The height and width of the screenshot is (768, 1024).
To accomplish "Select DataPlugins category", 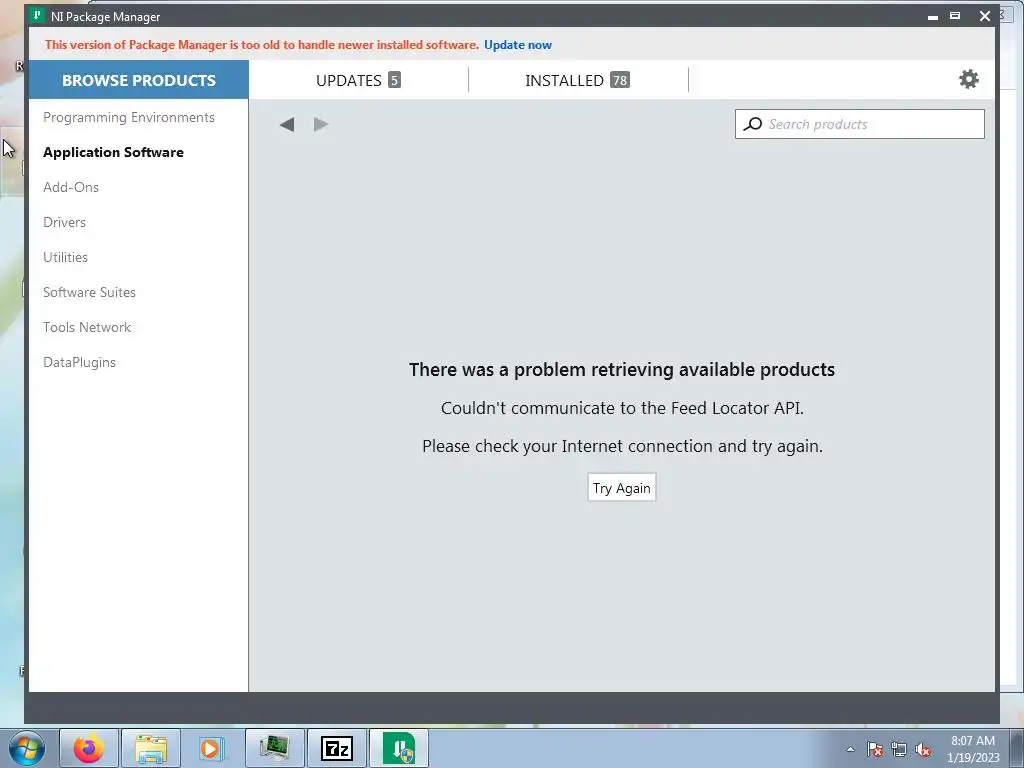I will coord(79,362).
